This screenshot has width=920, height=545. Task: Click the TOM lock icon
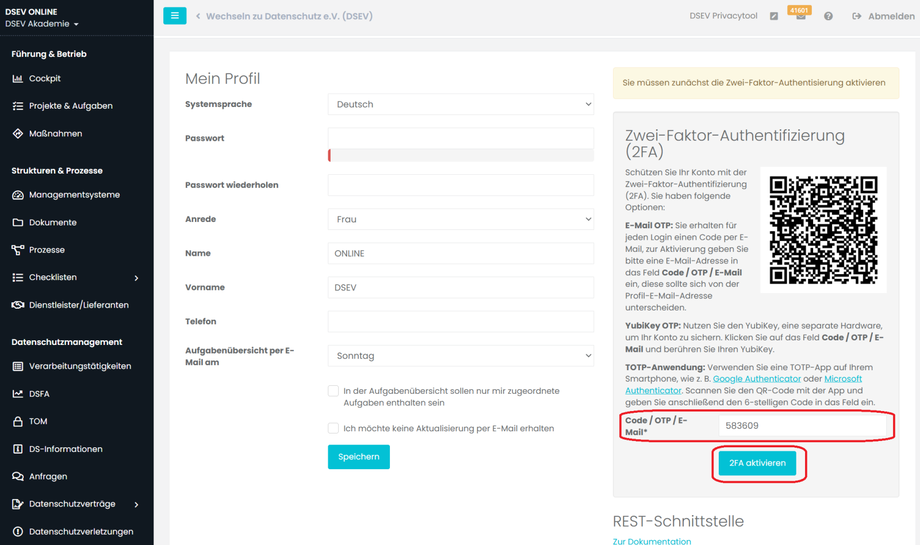pos(18,421)
